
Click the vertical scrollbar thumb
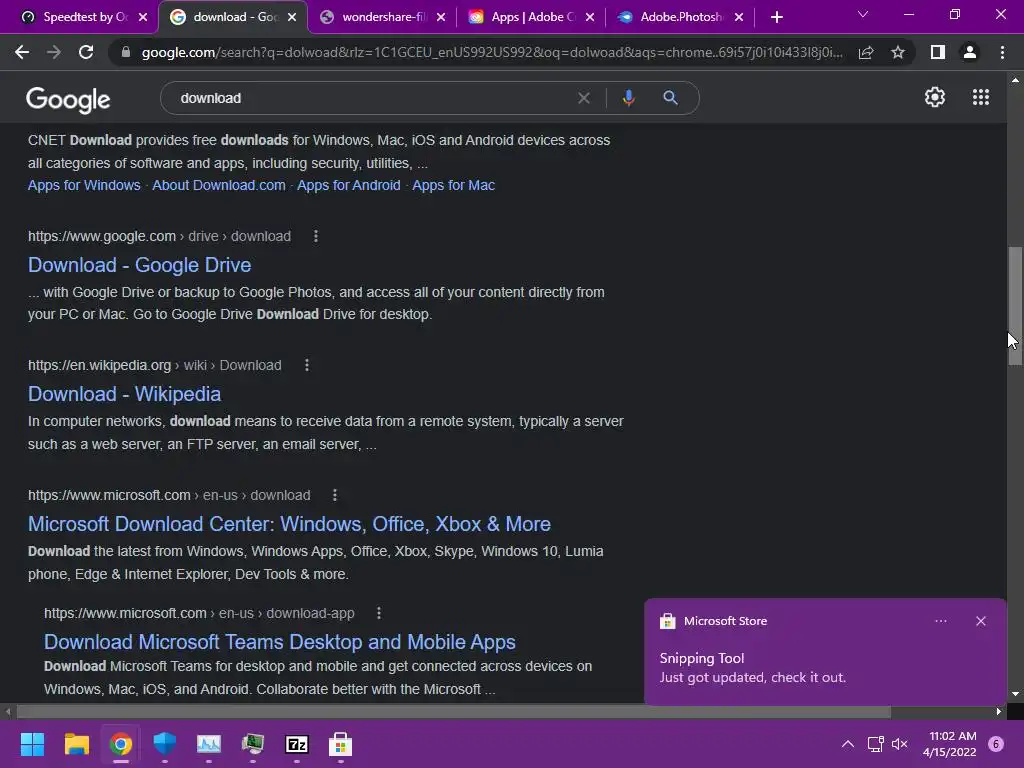(1015, 306)
